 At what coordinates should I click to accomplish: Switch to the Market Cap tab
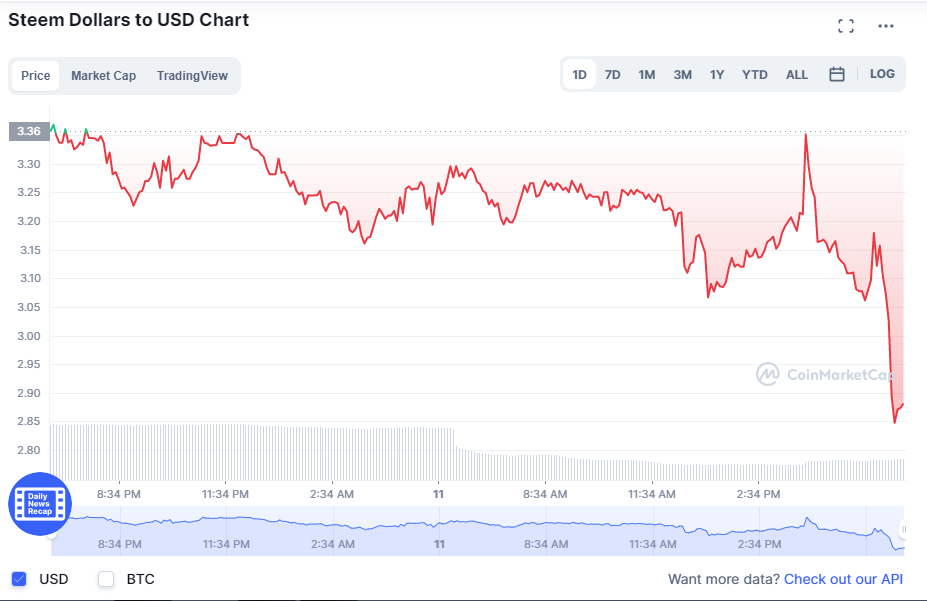pyautogui.click(x=103, y=76)
